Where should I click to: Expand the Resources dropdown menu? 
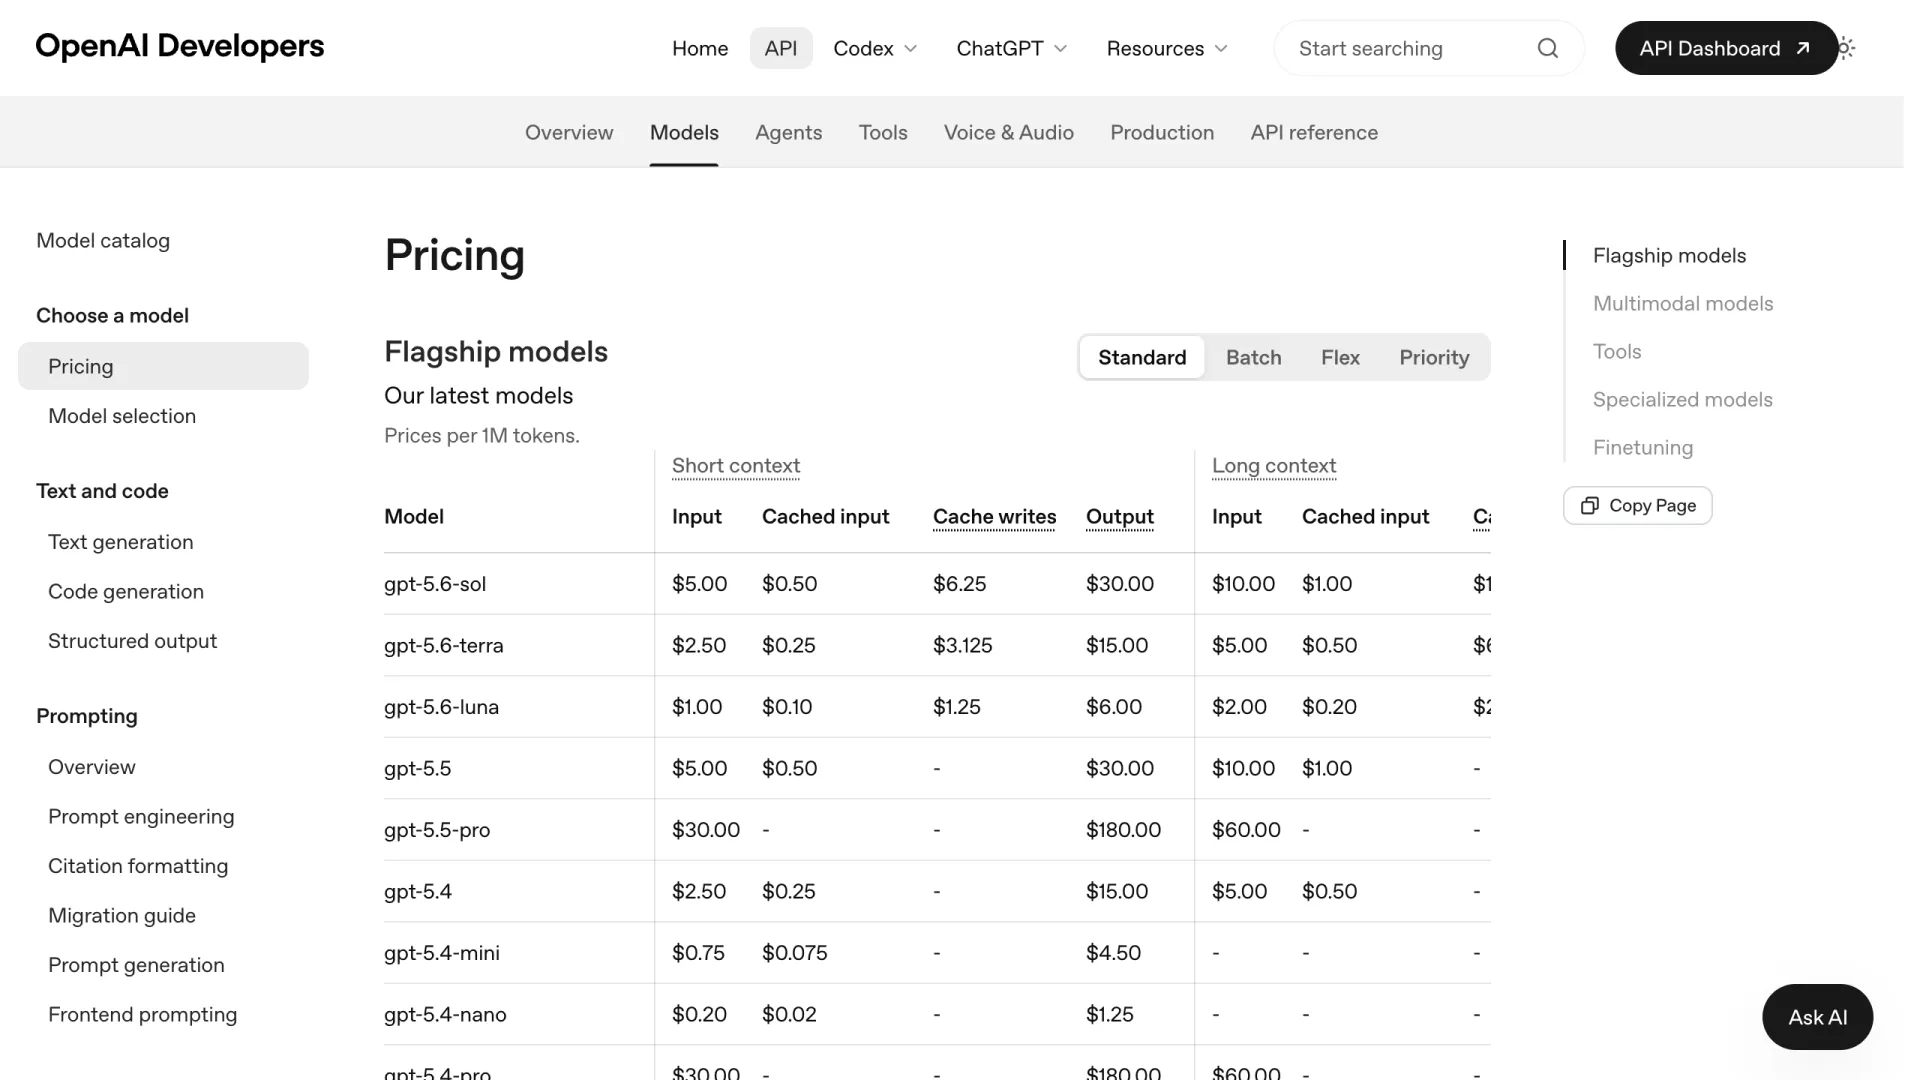coord(1167,48)
